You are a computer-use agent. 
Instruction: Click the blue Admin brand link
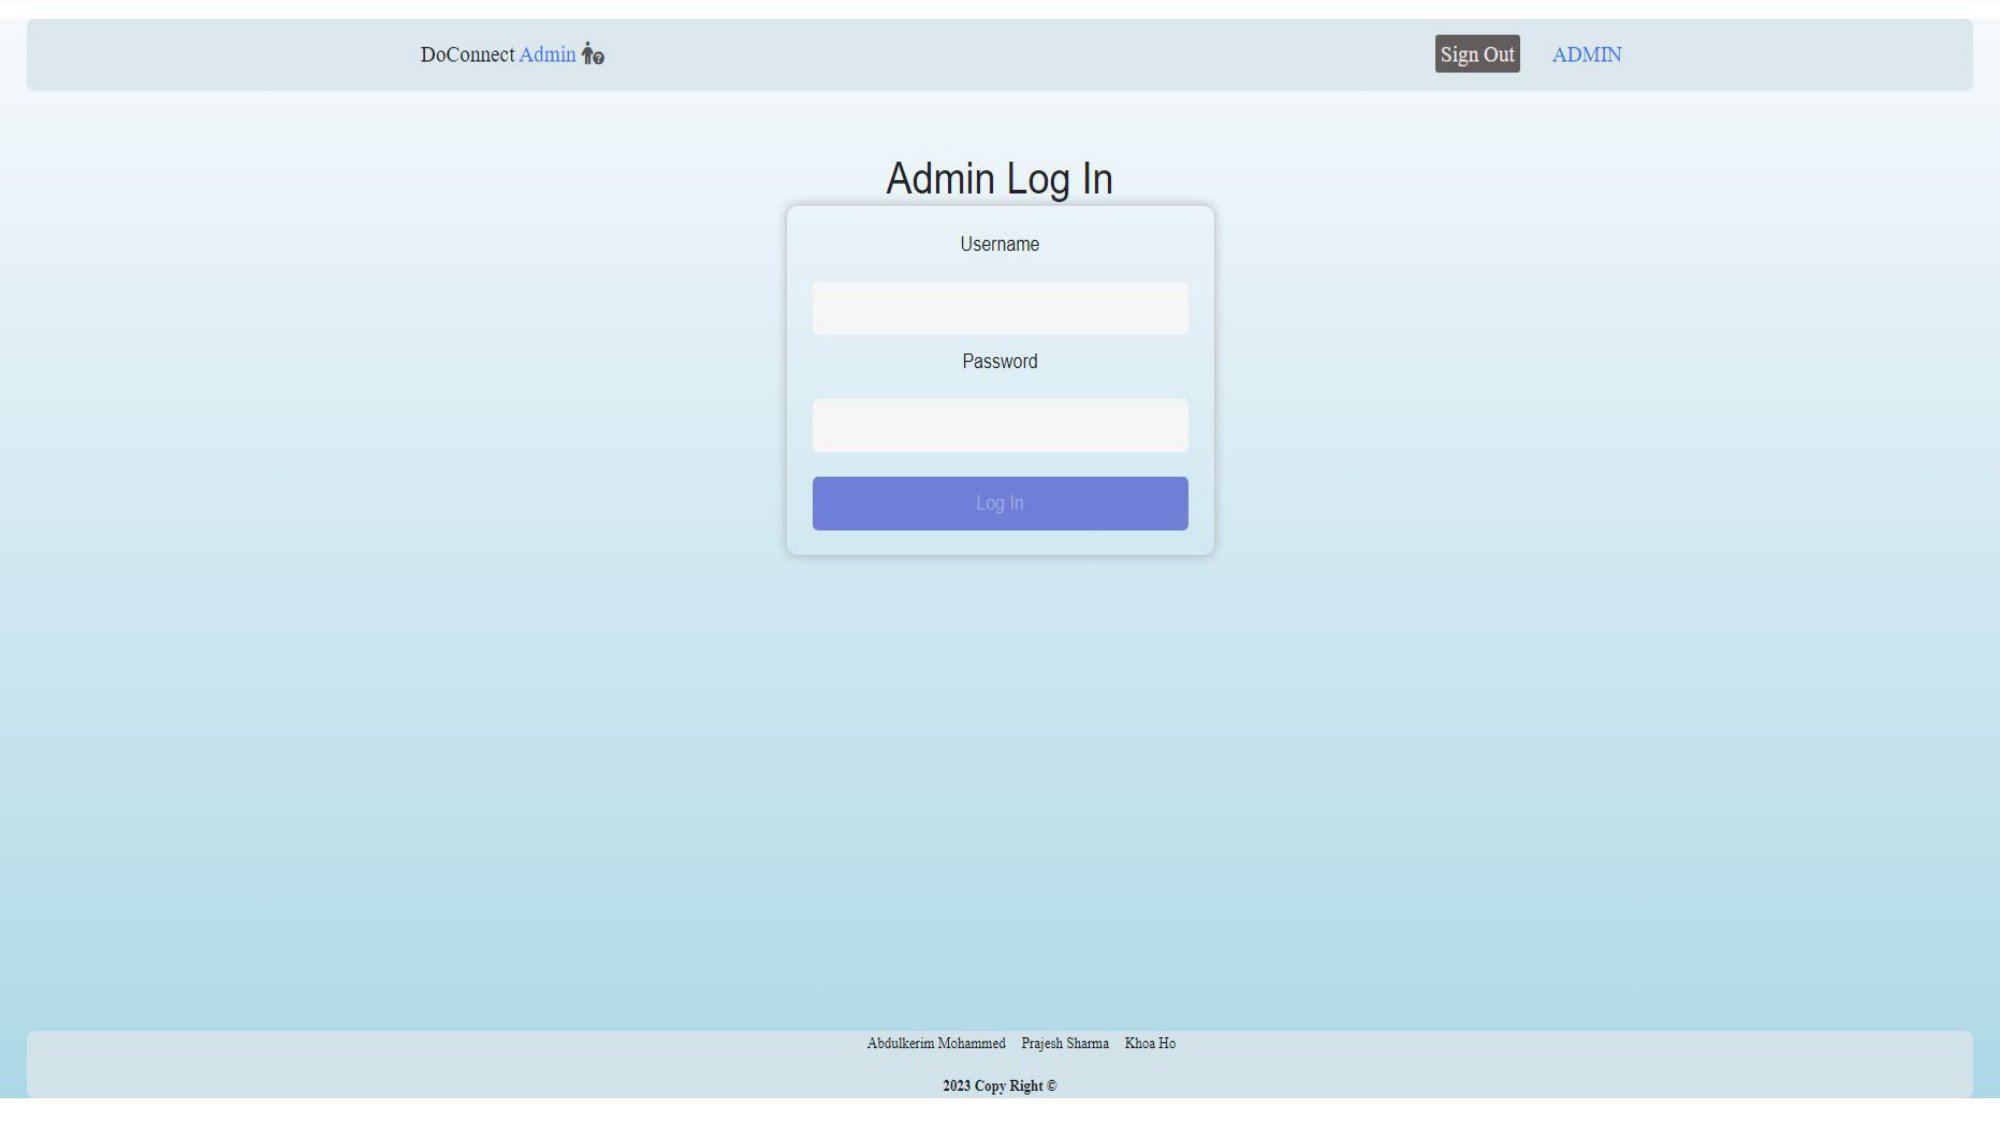click(547, 55)
